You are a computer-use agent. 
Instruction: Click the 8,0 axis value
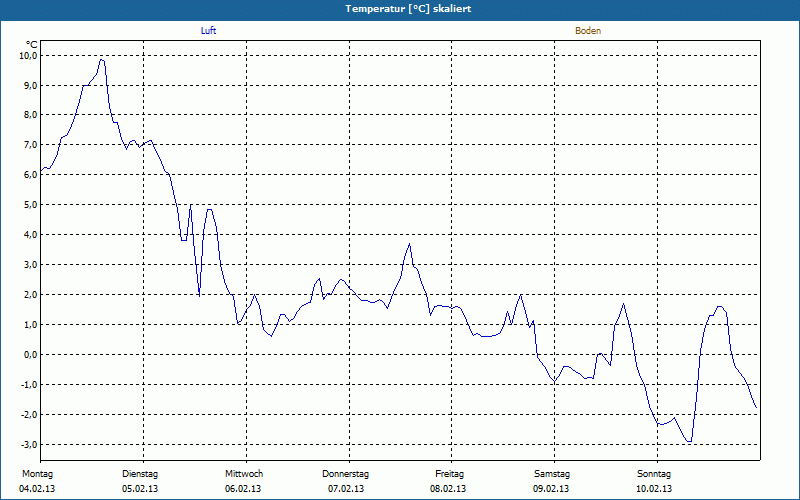31,115
